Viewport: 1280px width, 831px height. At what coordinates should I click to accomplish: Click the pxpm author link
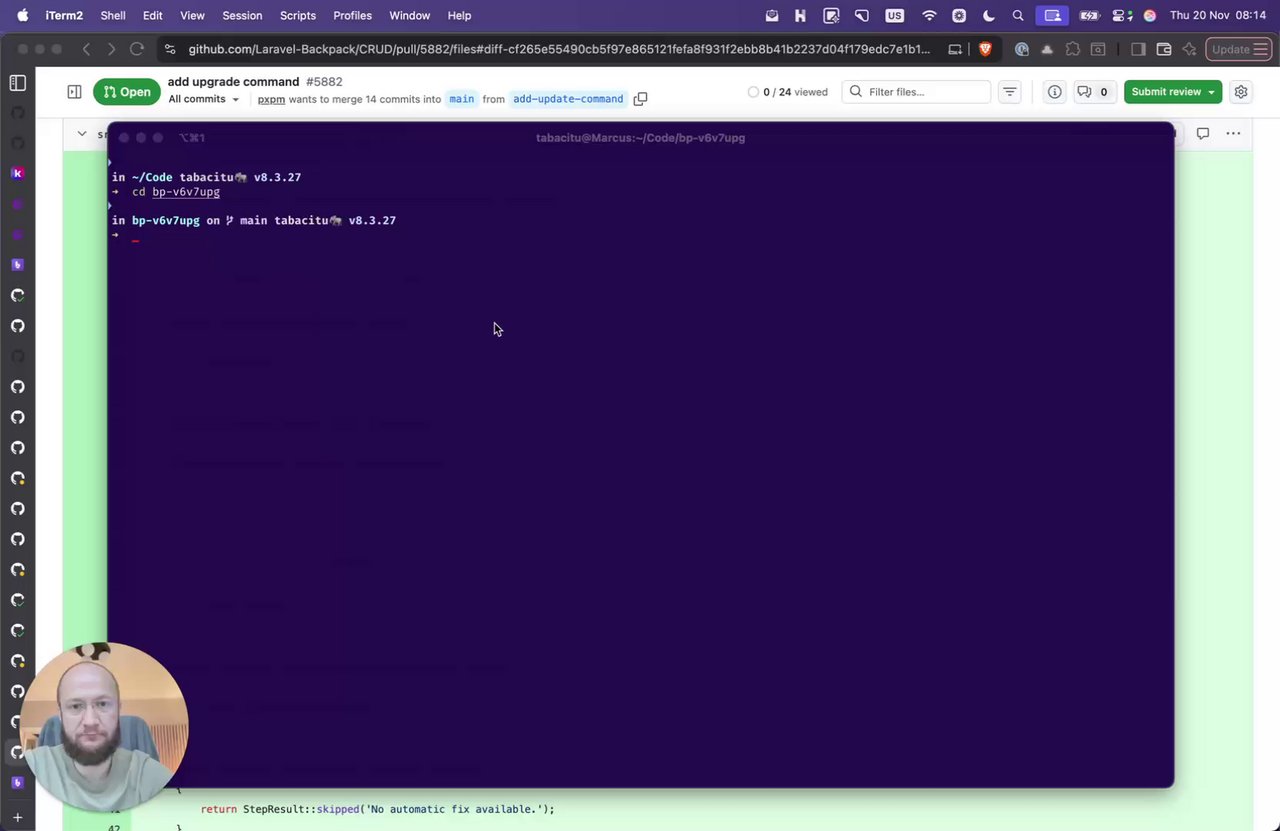tap(271, 99)
